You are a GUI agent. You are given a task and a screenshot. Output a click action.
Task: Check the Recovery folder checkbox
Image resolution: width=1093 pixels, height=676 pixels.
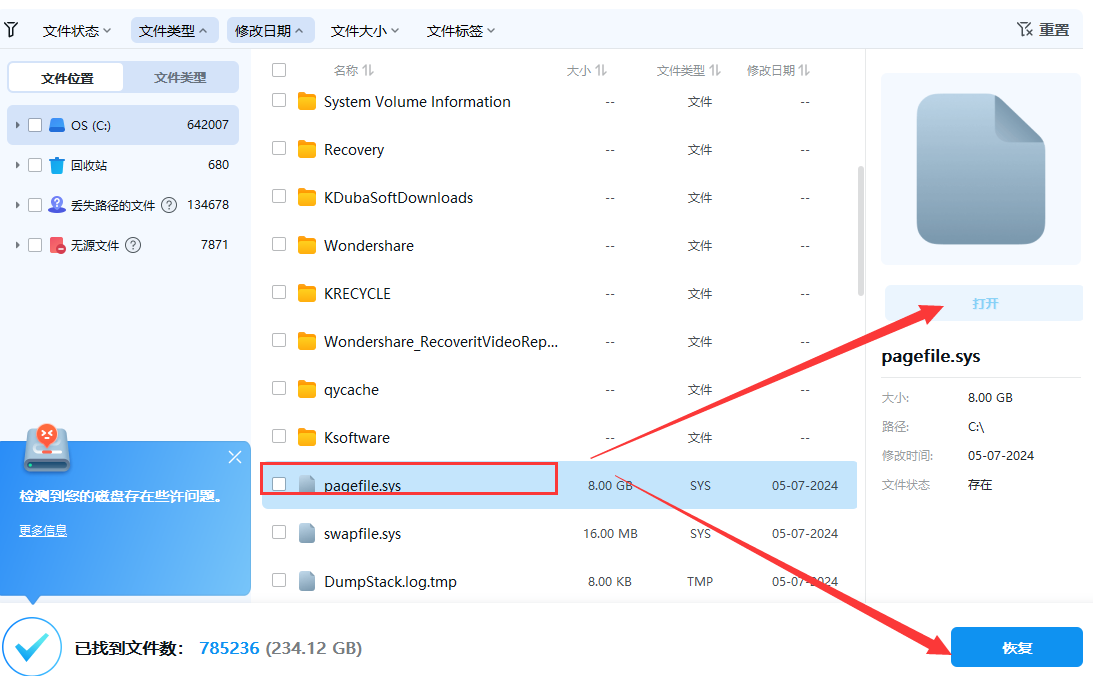coord(278,149)
